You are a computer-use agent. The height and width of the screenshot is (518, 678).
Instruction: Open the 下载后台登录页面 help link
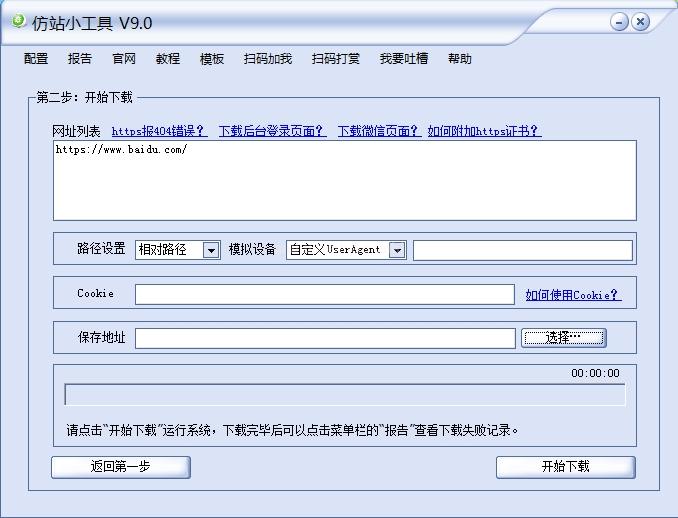coord(272,131)
